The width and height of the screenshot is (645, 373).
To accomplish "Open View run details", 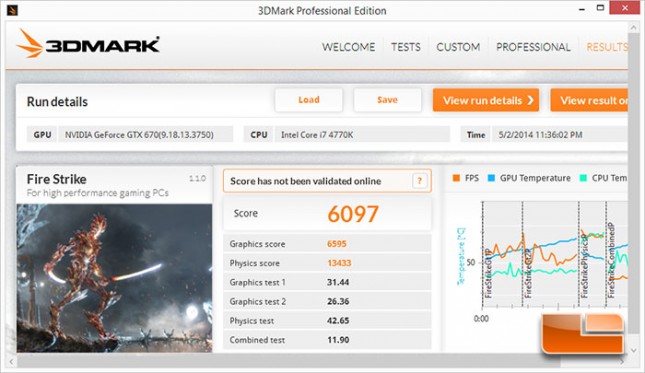I will pos(486,100).
